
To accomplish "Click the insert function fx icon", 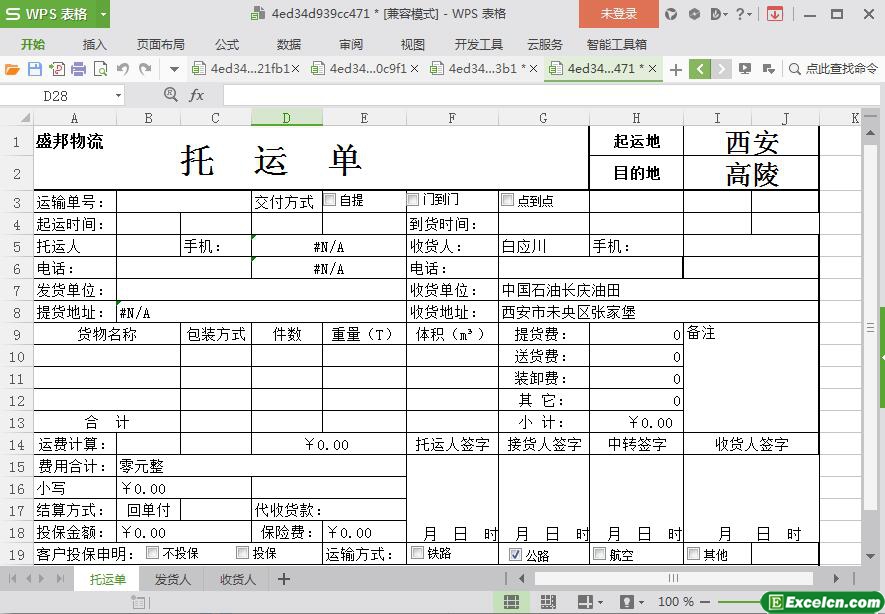I will point(196,95).
